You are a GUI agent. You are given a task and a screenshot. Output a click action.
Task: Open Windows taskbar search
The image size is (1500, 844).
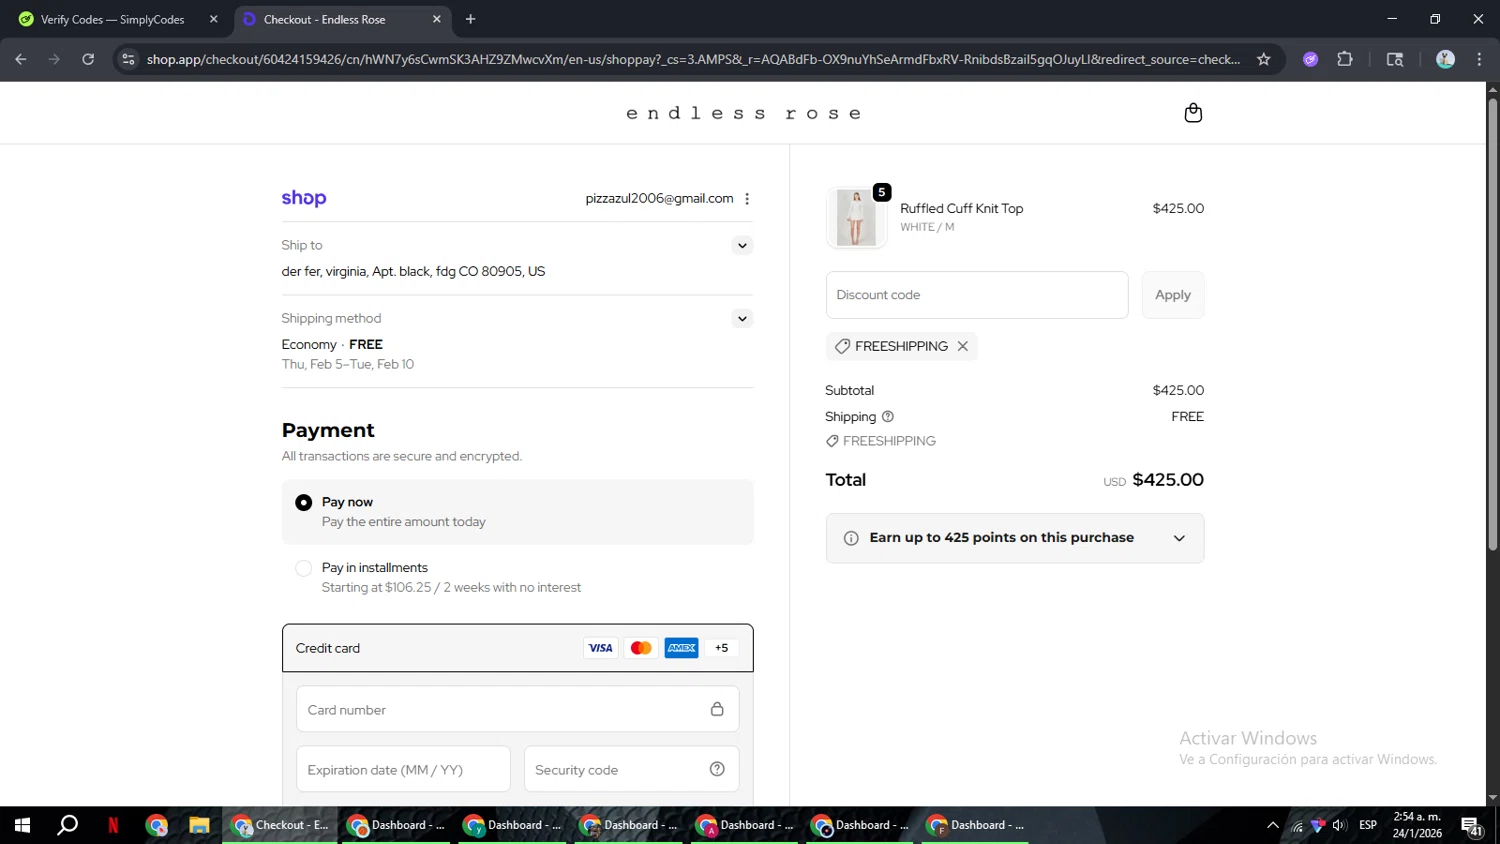point(67,825)
